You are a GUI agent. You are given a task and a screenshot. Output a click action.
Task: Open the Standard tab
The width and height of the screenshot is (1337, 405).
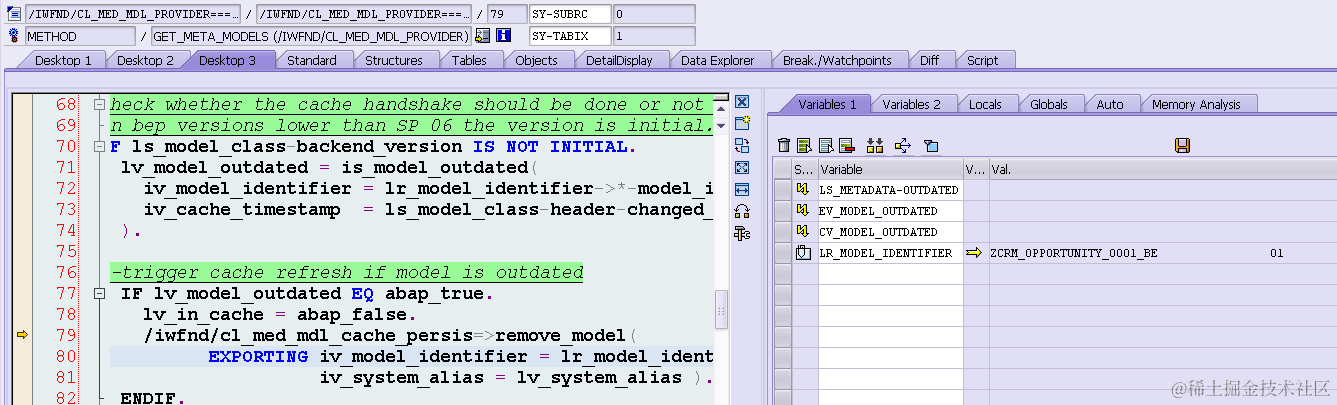pos(311,60)
